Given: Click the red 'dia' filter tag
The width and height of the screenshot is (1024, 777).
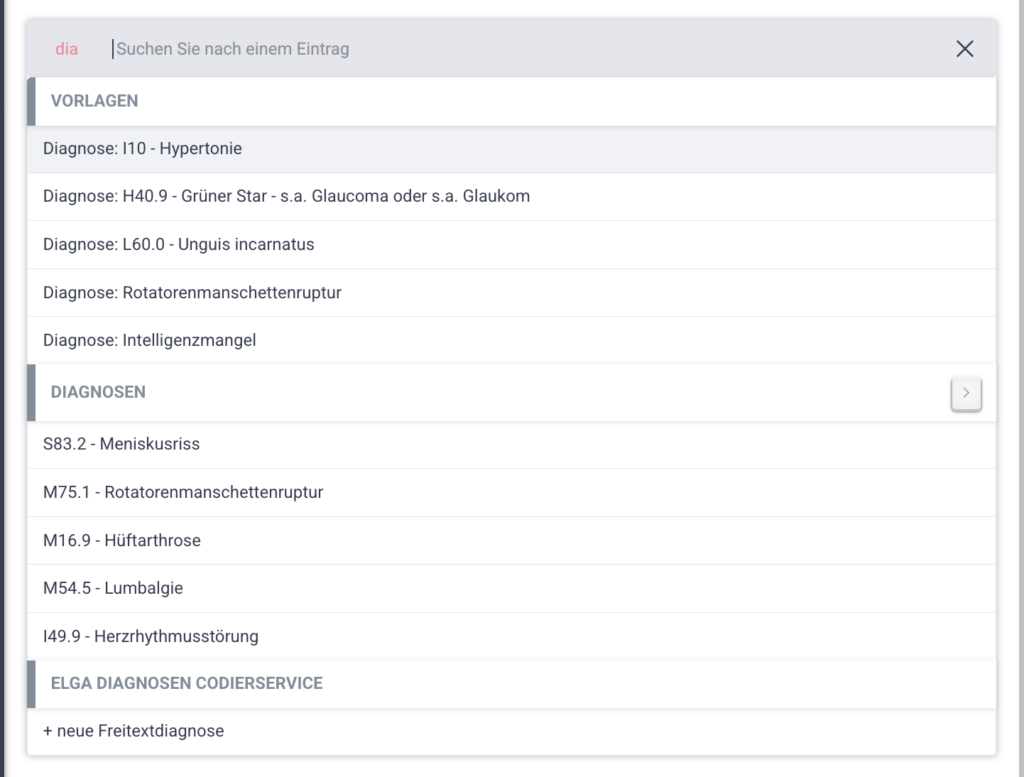Looking at the screenshot, I should point(67,49).
